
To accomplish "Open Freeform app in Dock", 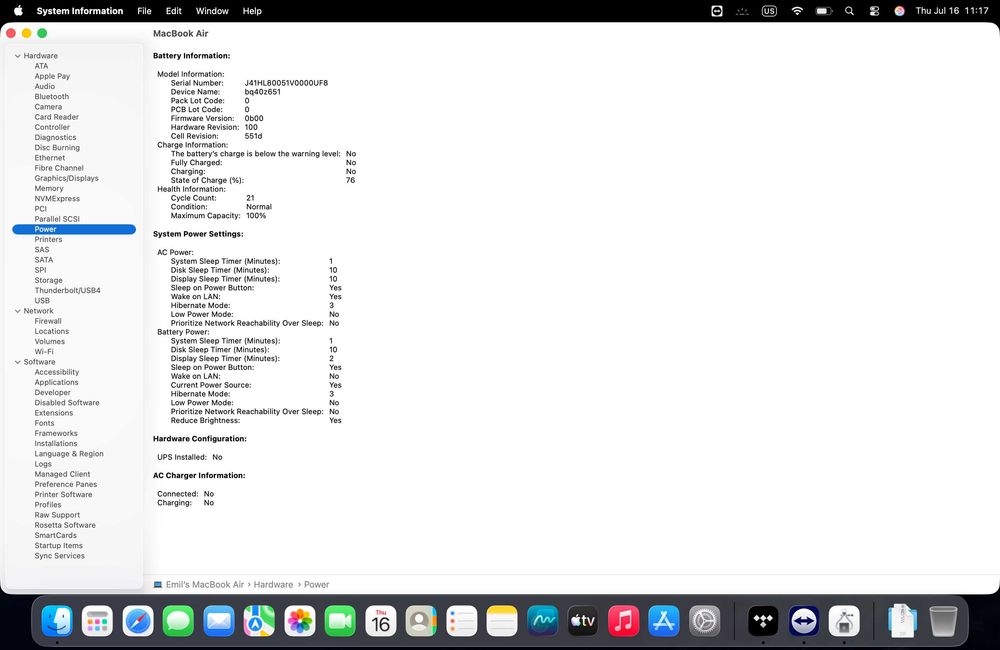I will [543, 621].
